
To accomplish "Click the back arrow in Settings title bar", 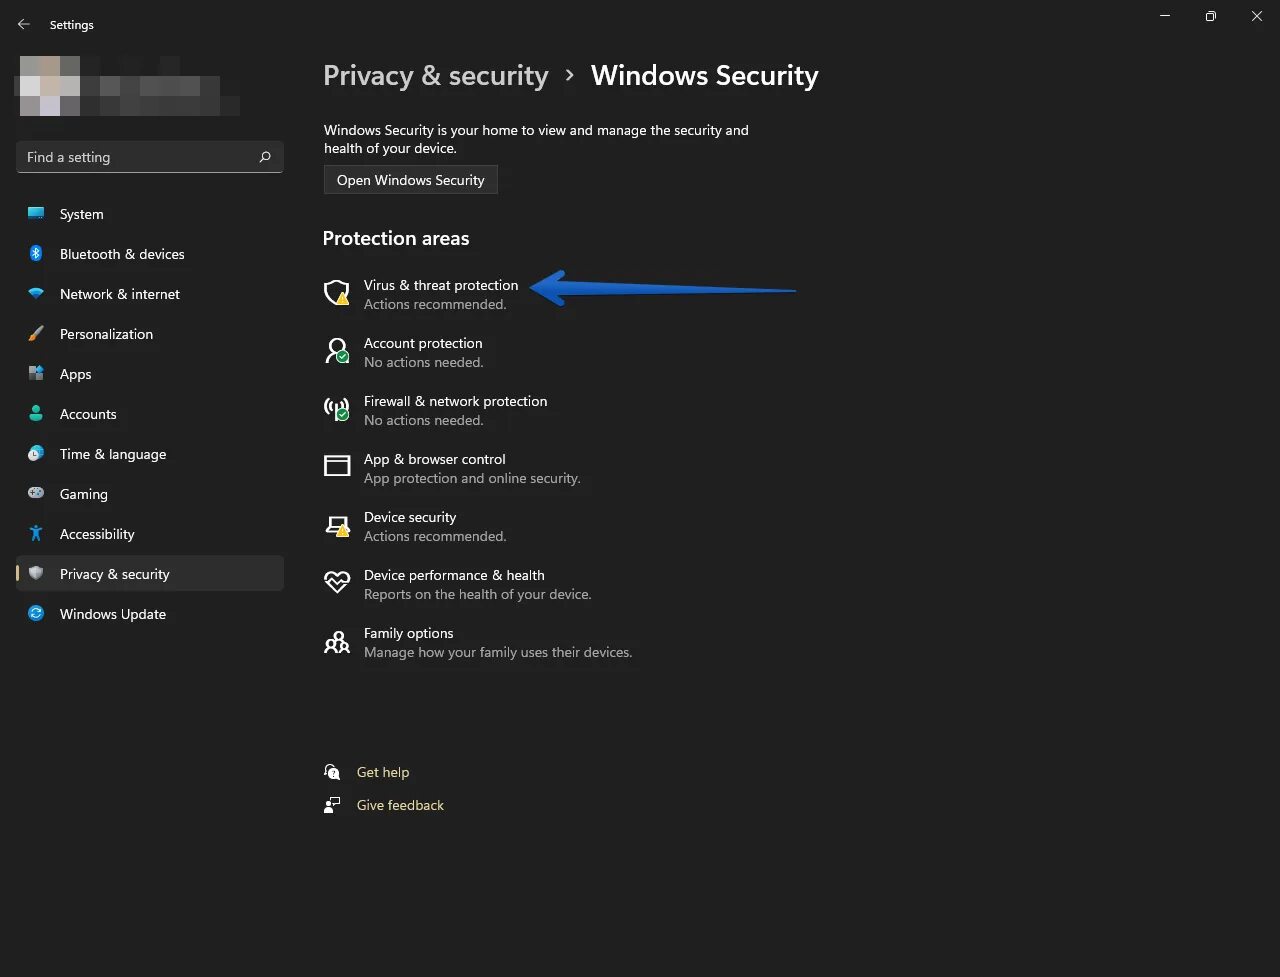I will coord(24,24).
